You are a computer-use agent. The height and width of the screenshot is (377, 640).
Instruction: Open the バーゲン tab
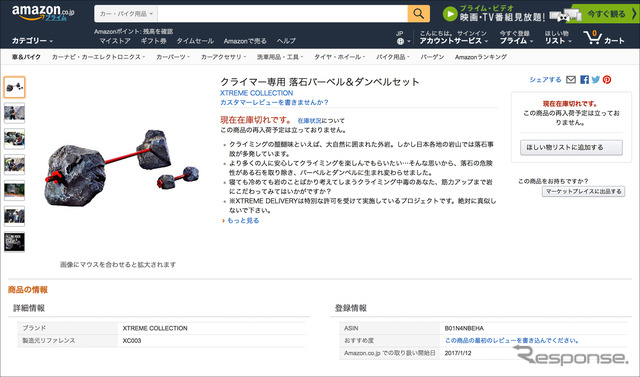(x=432, y=57)
